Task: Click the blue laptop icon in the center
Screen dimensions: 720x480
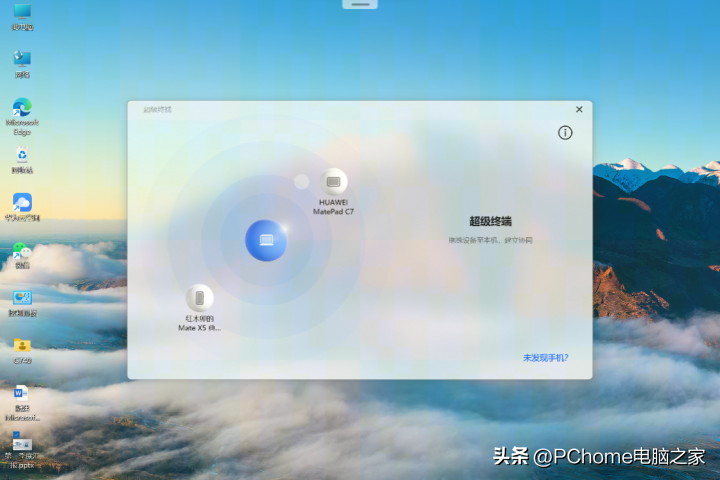Action: [x=266, y=240]
